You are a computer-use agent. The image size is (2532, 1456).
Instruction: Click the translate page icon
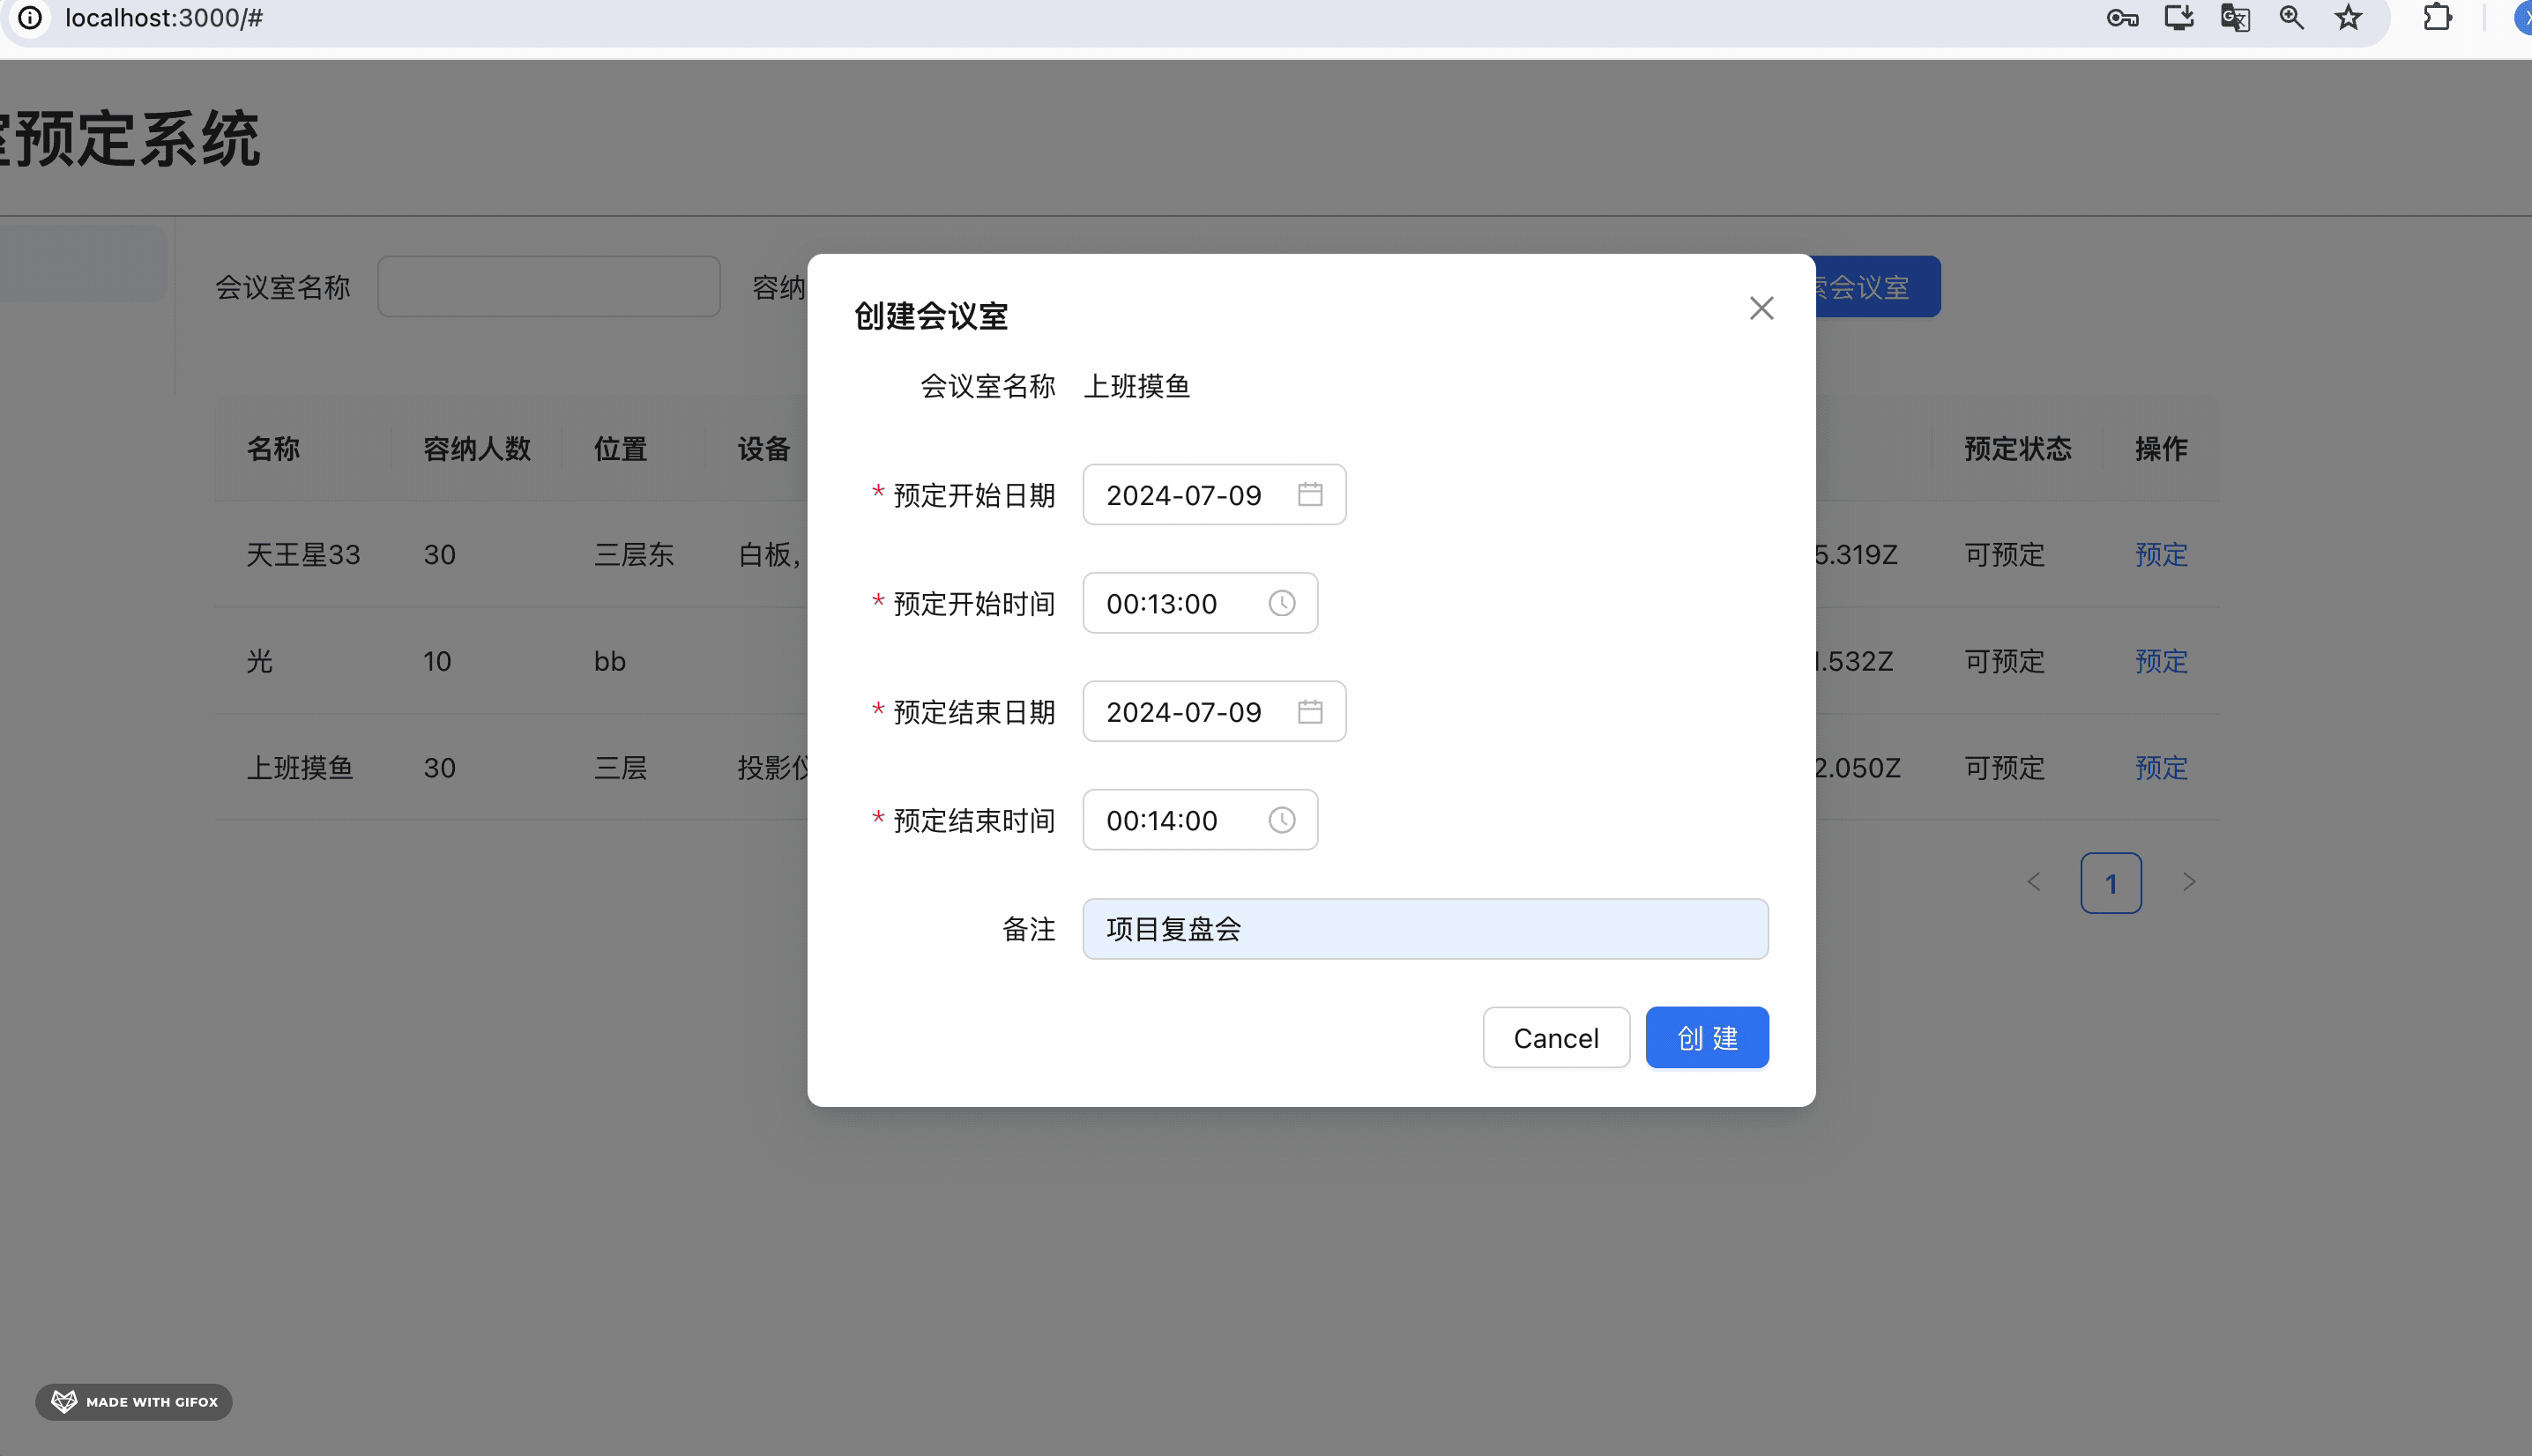click(2235, 18)
